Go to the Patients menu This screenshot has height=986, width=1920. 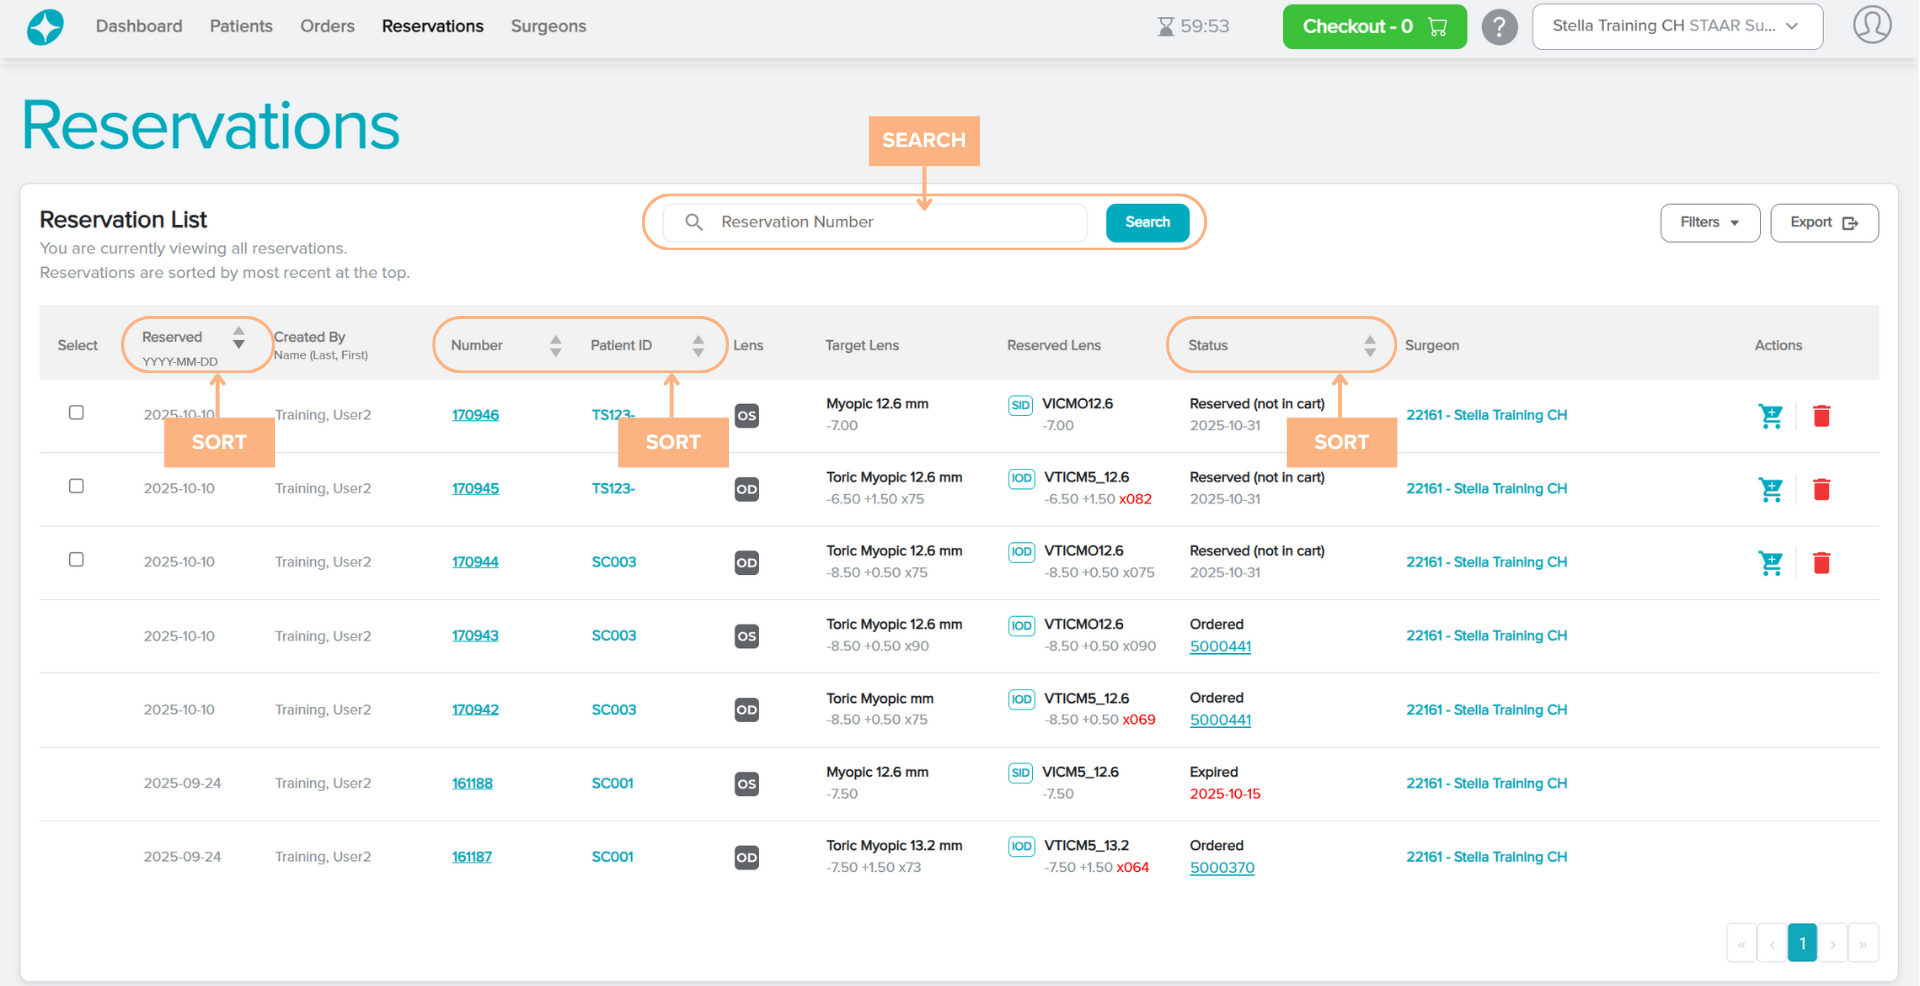click(241, 26)
